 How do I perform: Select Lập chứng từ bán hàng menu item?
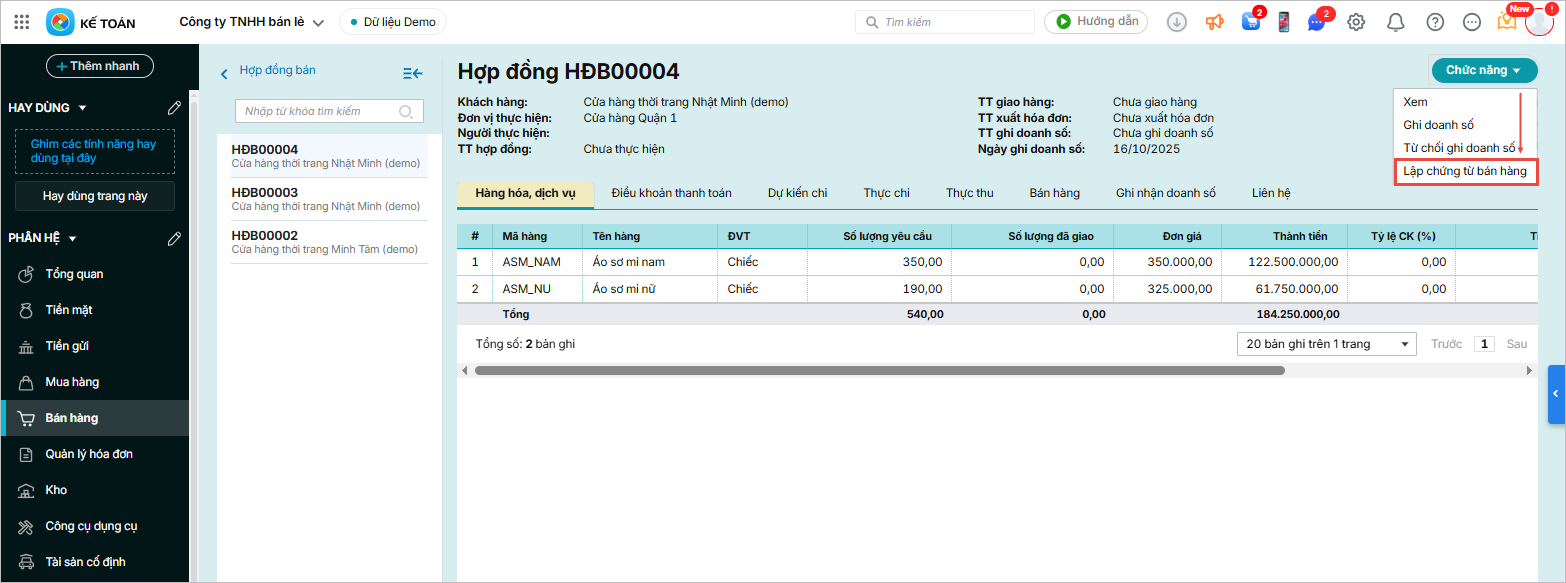1464,171
